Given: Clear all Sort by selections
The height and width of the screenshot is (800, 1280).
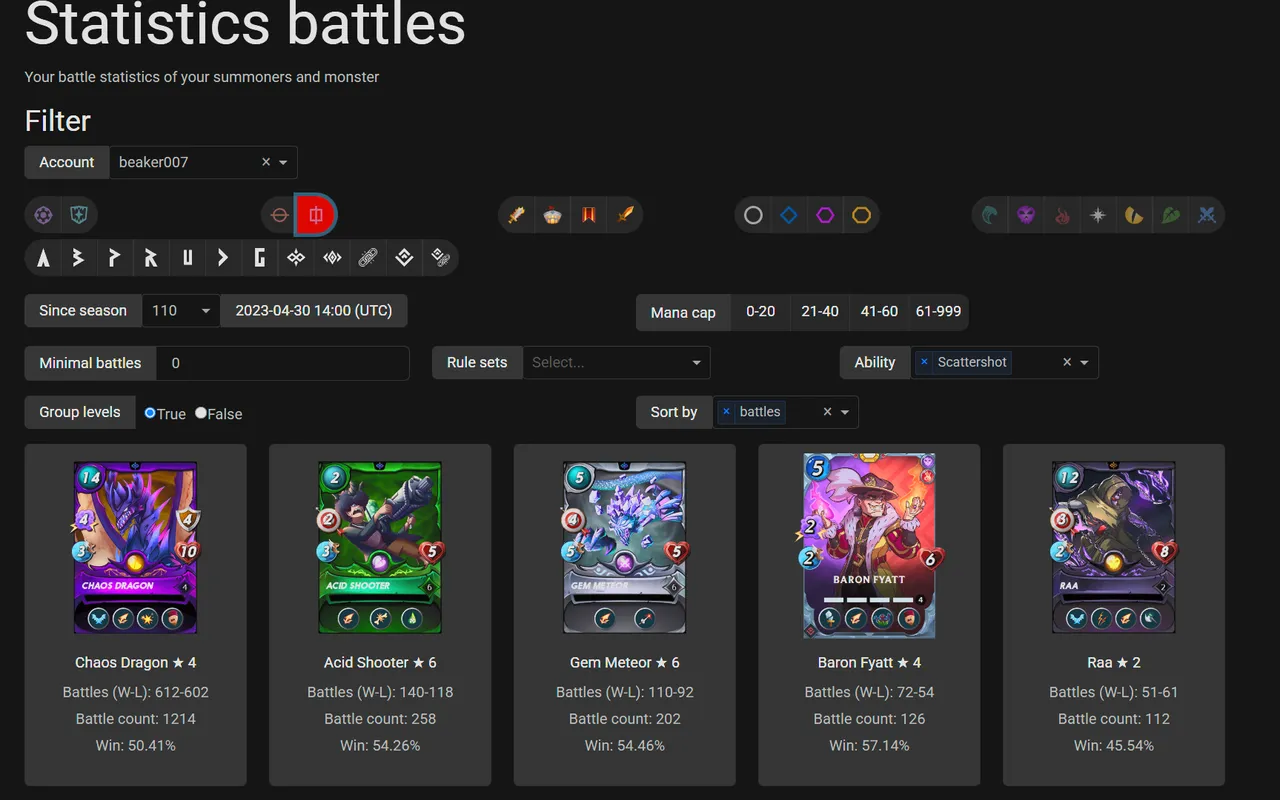Looking at the screenshot, I should pyautogui.click(x=827, y=412).
